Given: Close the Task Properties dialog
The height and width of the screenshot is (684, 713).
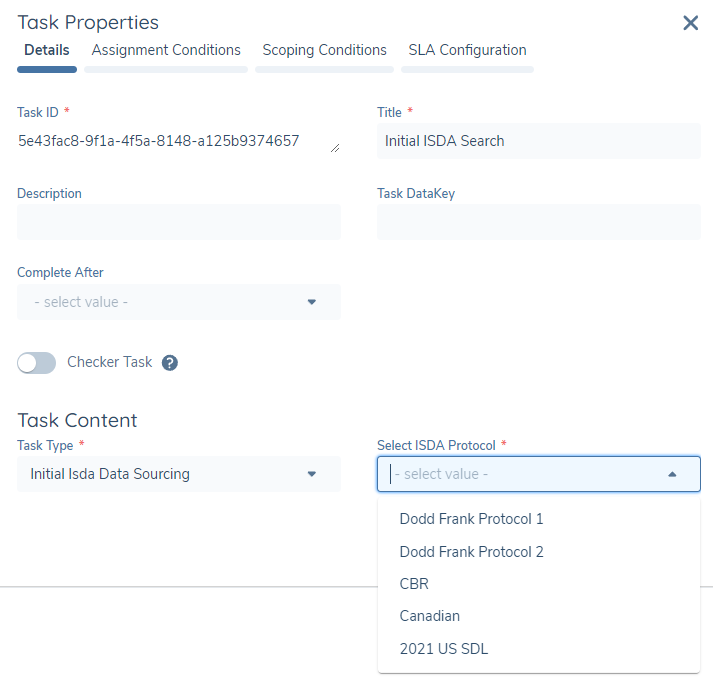Looking at the screenshot, I should pos(690,23).
